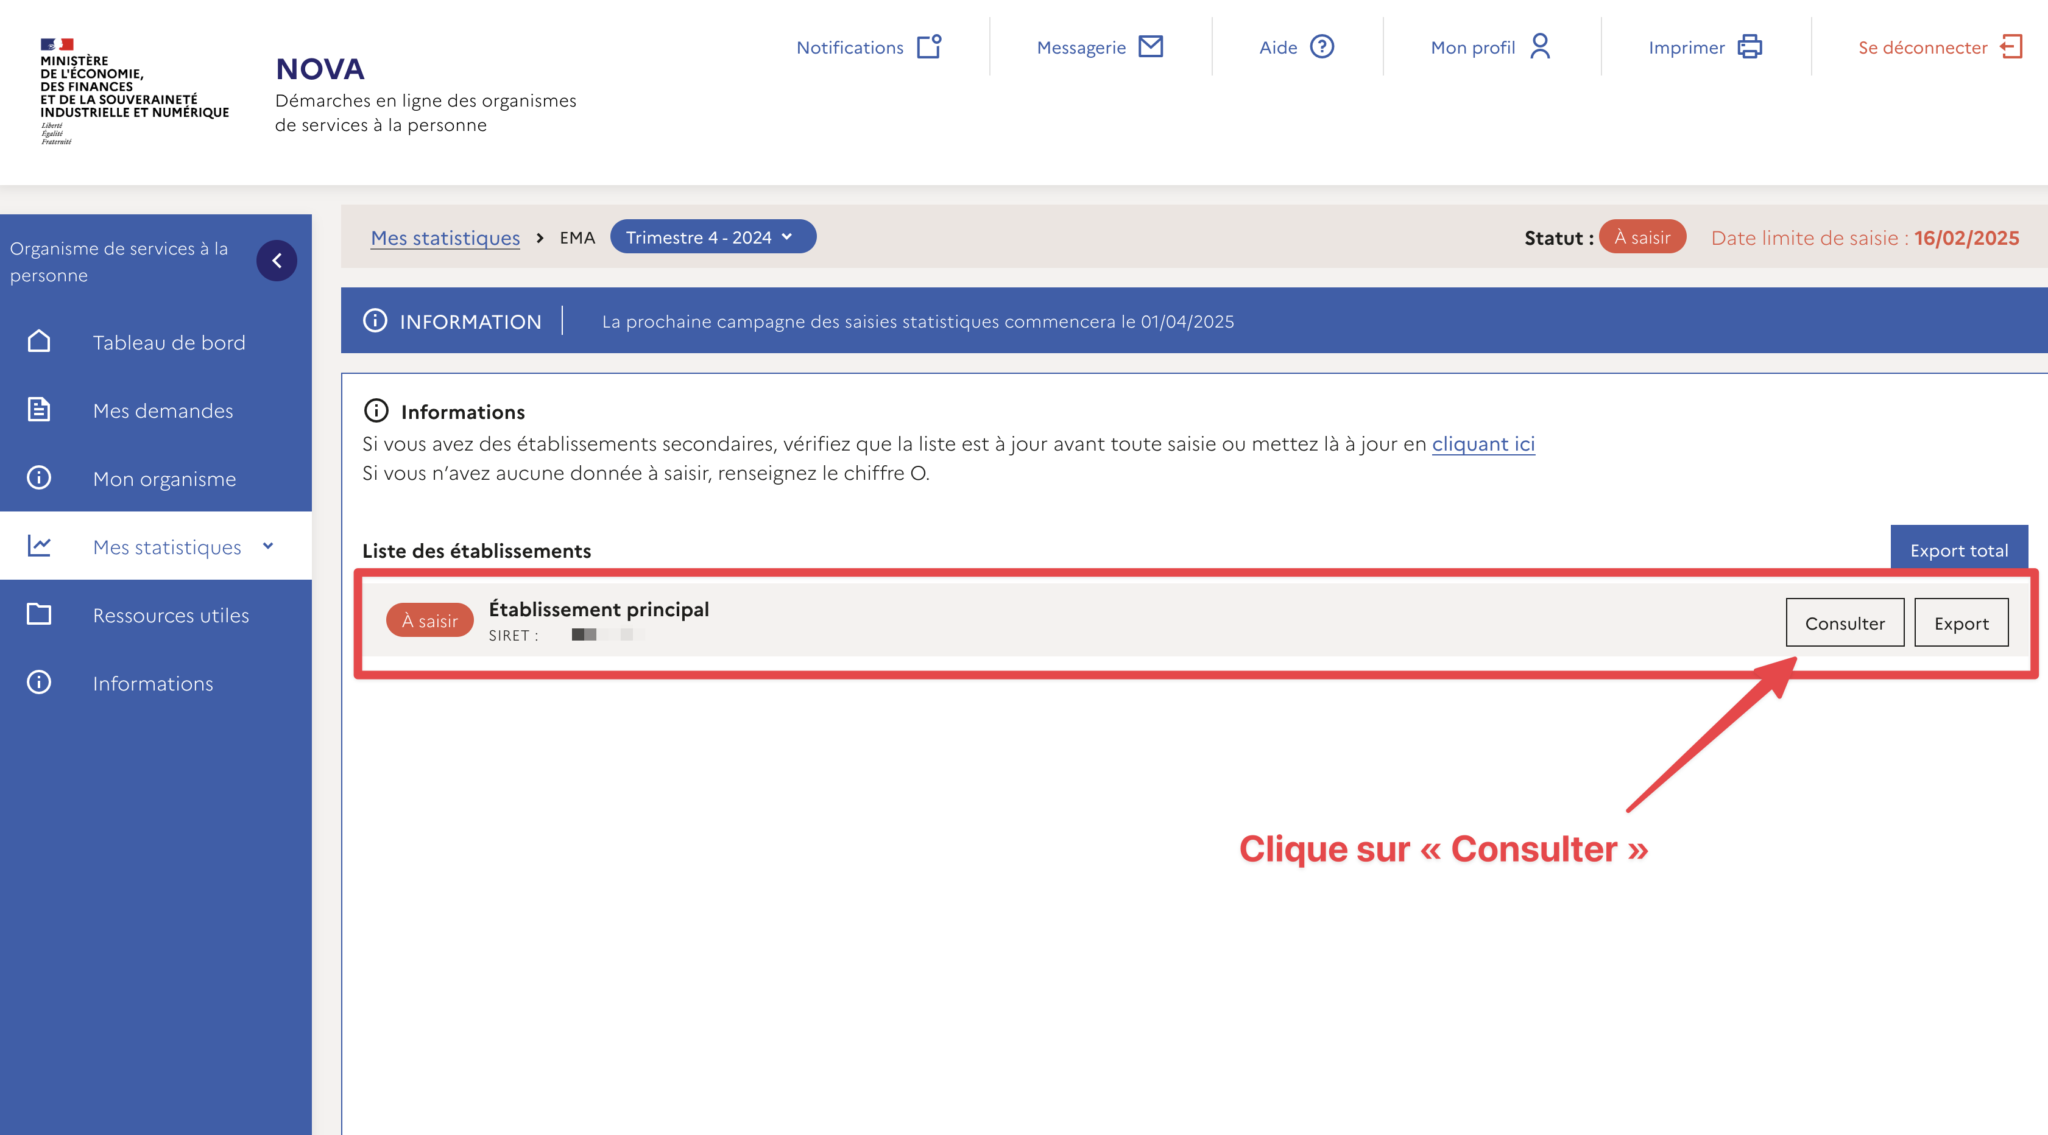Collapse the sidebar with the circular arrow
This screenshot has height=1135, width=2048.
pos(277,260)
